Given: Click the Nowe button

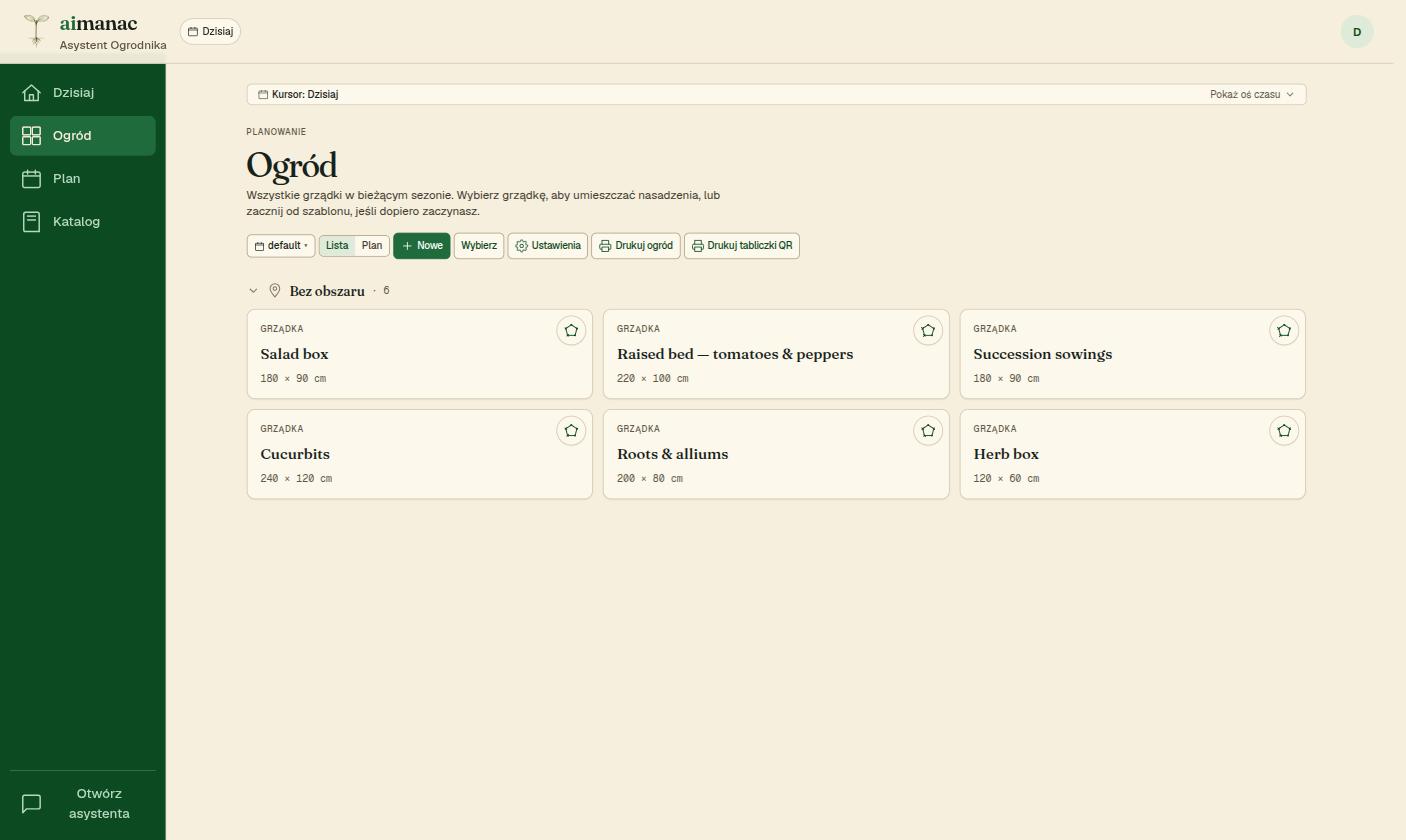Looking at the screenshot, I should click(422, 246).
